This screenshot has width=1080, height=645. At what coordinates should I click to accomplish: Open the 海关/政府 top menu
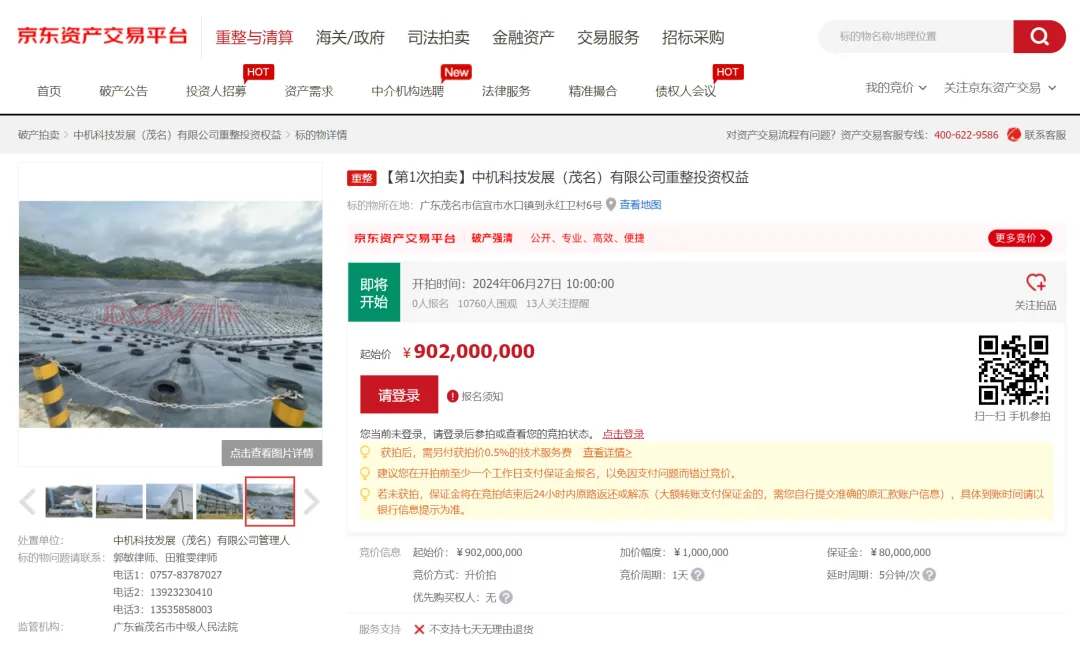[x=350, y=37]
